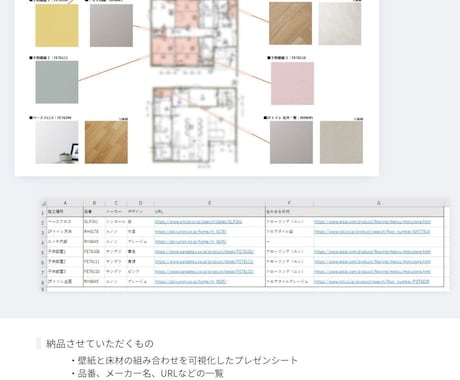Select row 1 number header

pyautogui.click(x=43, y=212)
